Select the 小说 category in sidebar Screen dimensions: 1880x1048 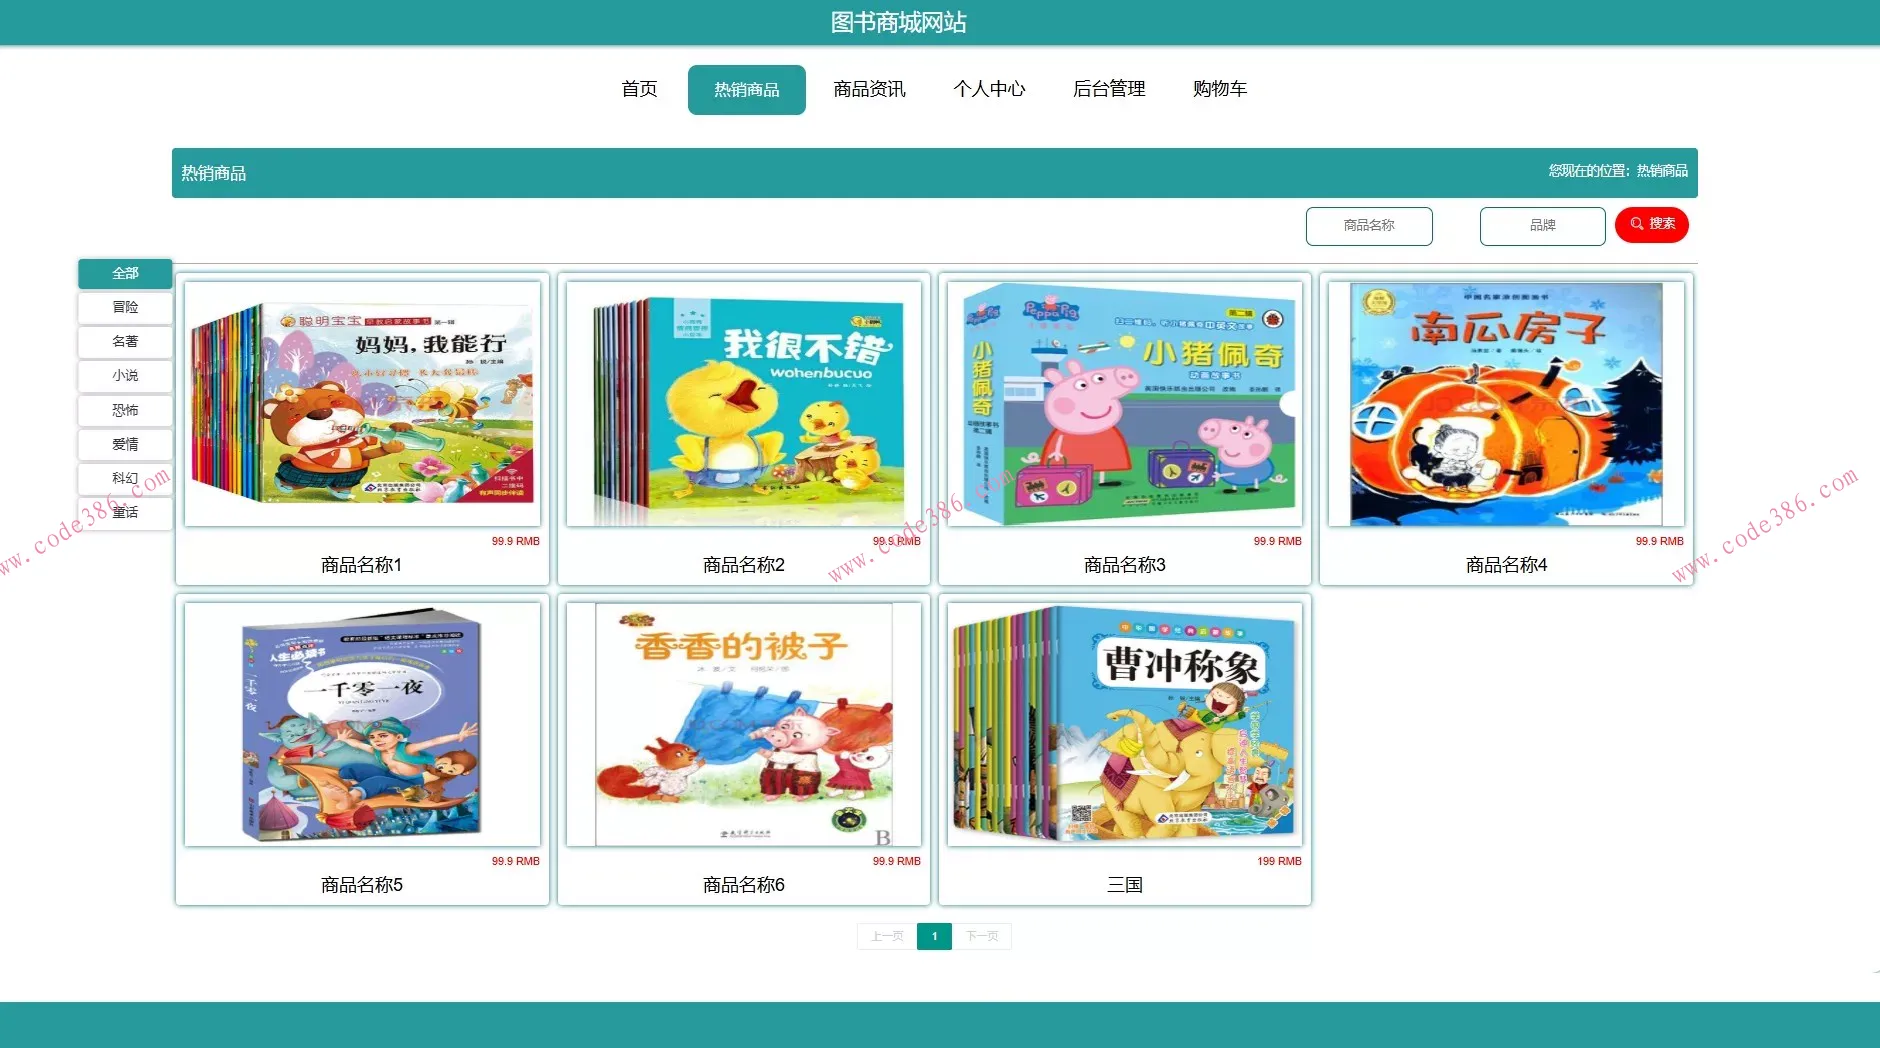tap(124, 375)
